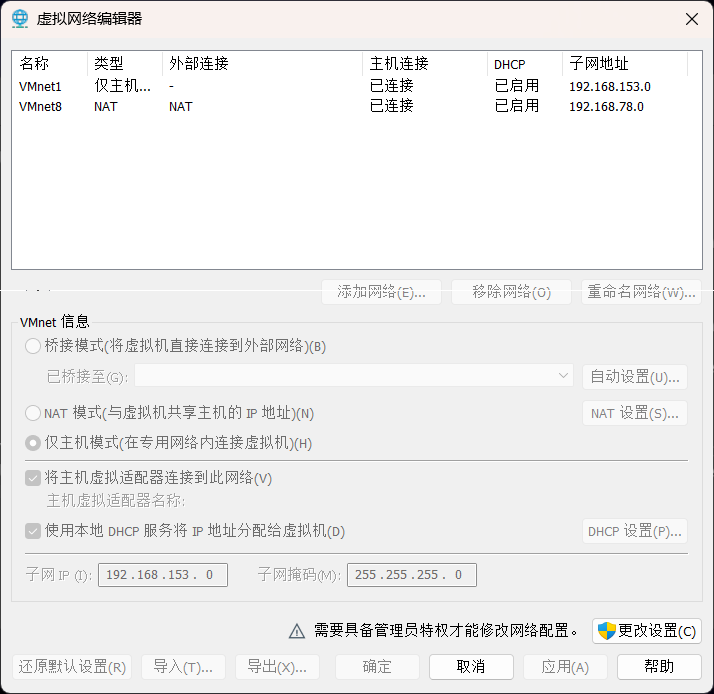Toggle 将主机虚拟适配器连接到此网络 checkbox

pyautogui.click(x=33, y=478)
